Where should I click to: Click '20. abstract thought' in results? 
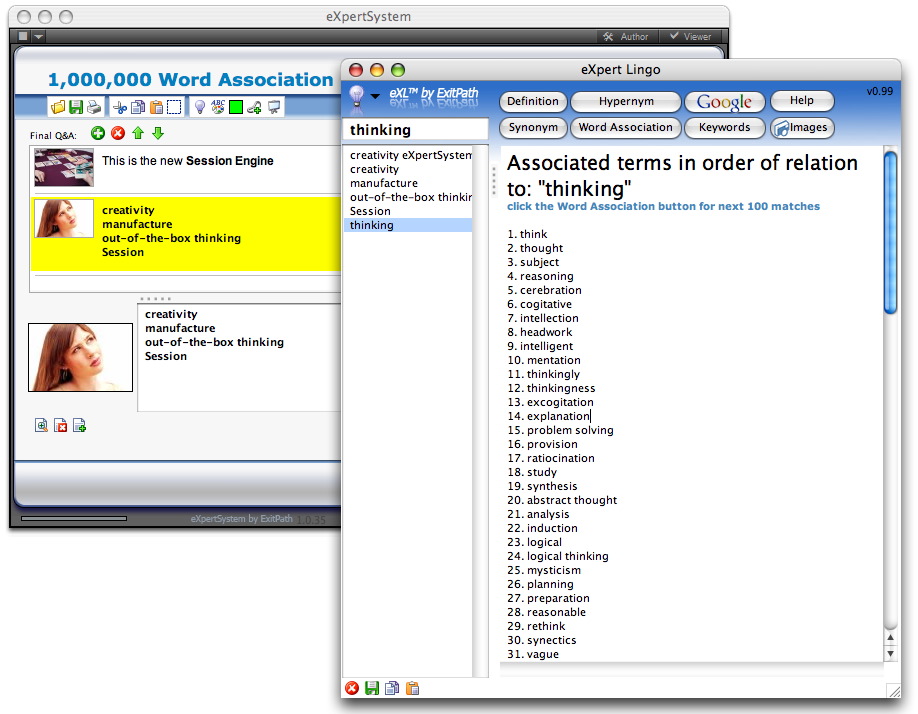pyautogui.click(x=562, y=500)
